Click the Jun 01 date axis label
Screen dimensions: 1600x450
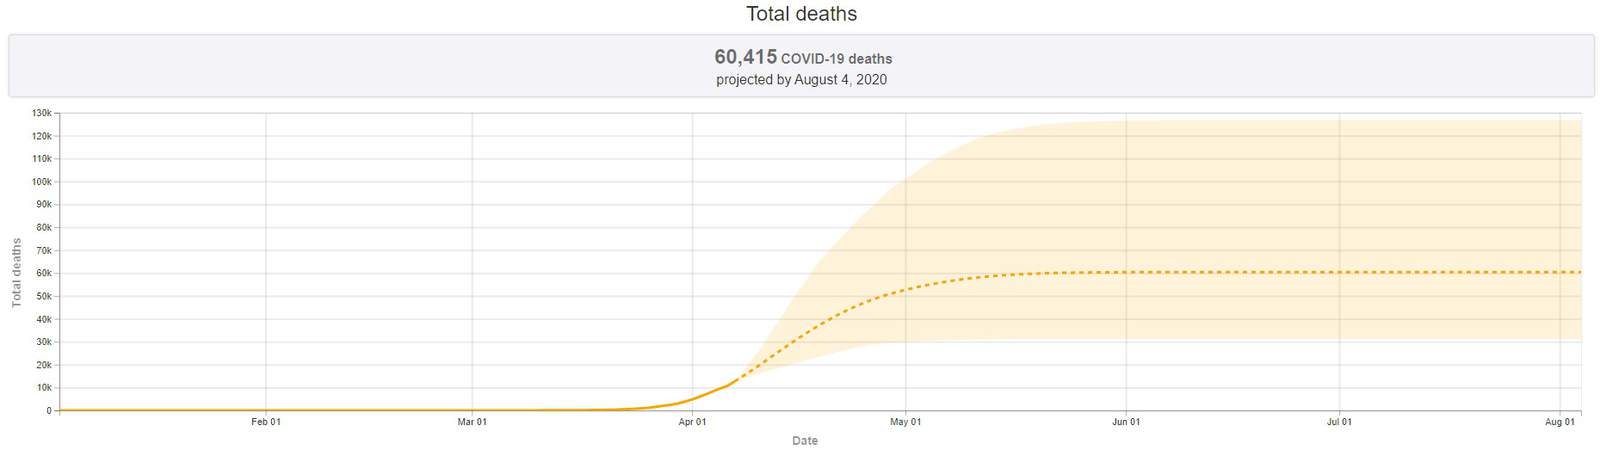pos(1126,422)
